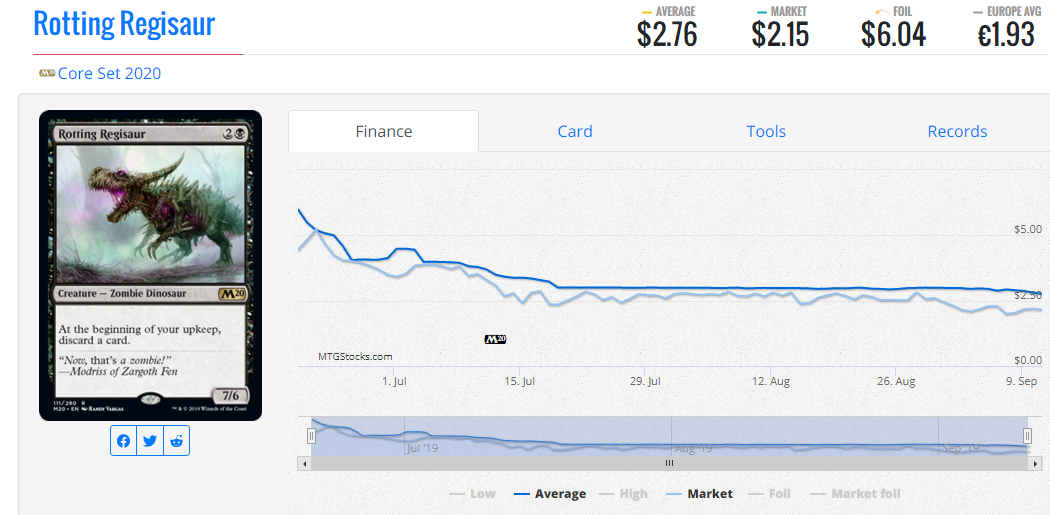The image size is (1050, 515).
Task: Open the Tools tab
Action: pyautogui.click(x=766, y=131)
